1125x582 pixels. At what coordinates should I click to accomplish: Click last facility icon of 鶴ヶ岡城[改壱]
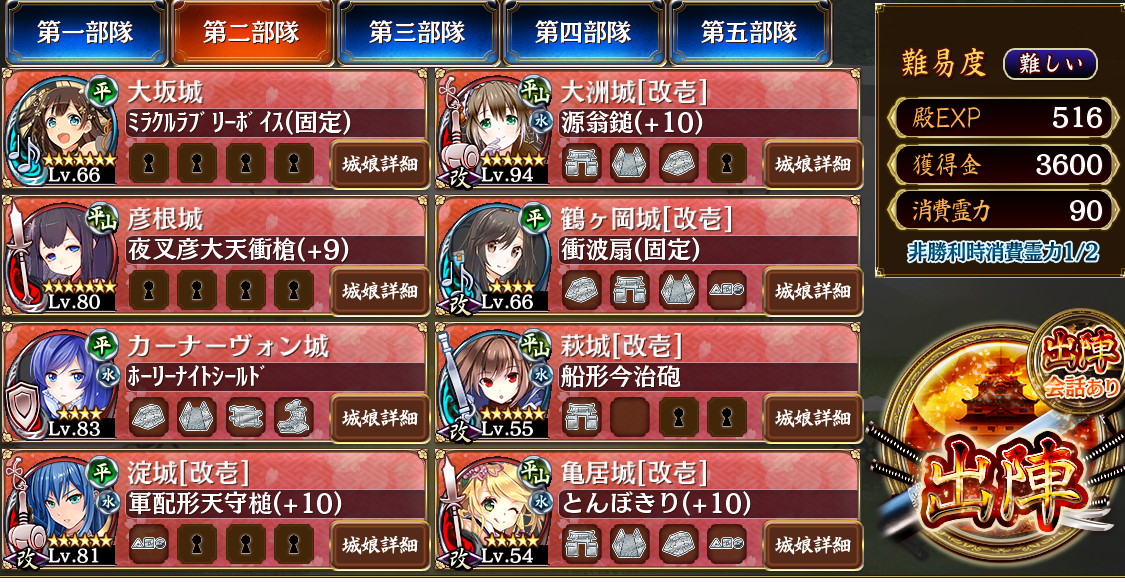pos(726,290)
